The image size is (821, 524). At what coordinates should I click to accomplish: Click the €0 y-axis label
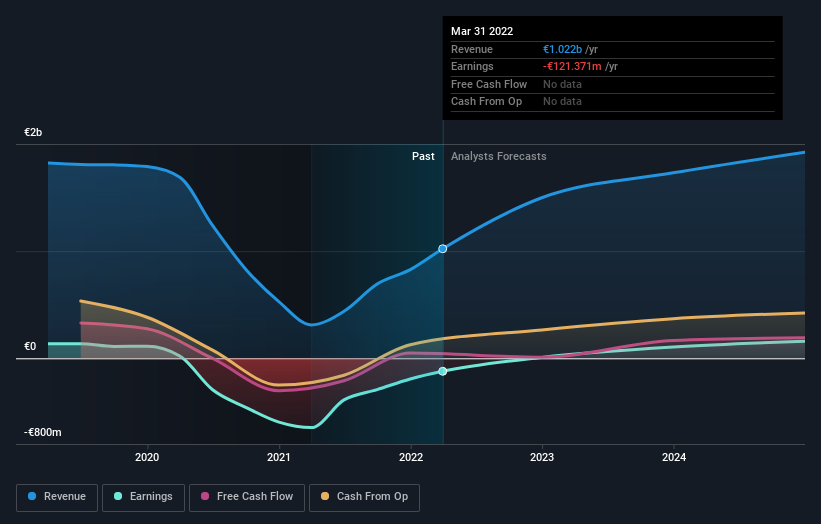30,346
